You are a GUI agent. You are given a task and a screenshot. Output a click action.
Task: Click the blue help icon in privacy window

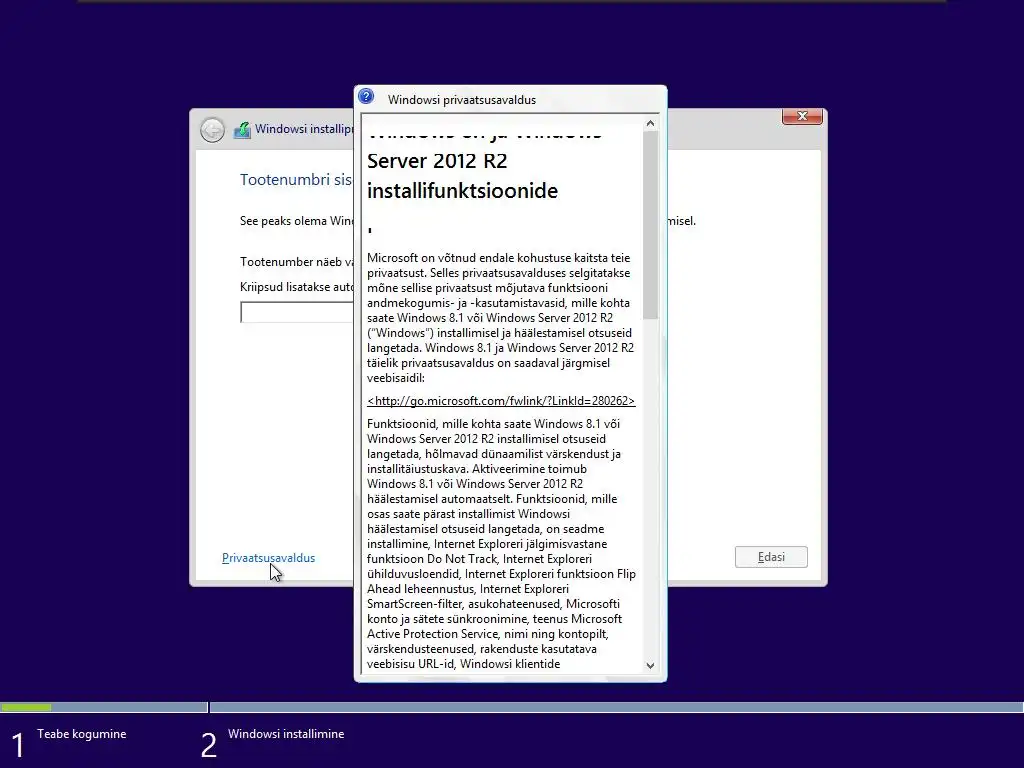[366, 97]
